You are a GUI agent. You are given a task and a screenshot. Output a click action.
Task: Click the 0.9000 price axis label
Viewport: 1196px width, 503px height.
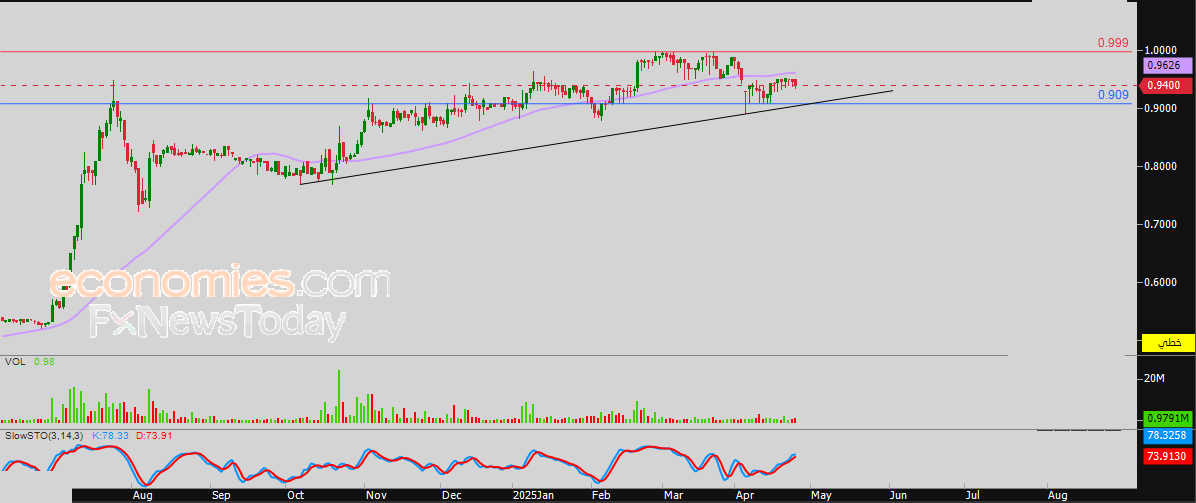point(1162,108)
